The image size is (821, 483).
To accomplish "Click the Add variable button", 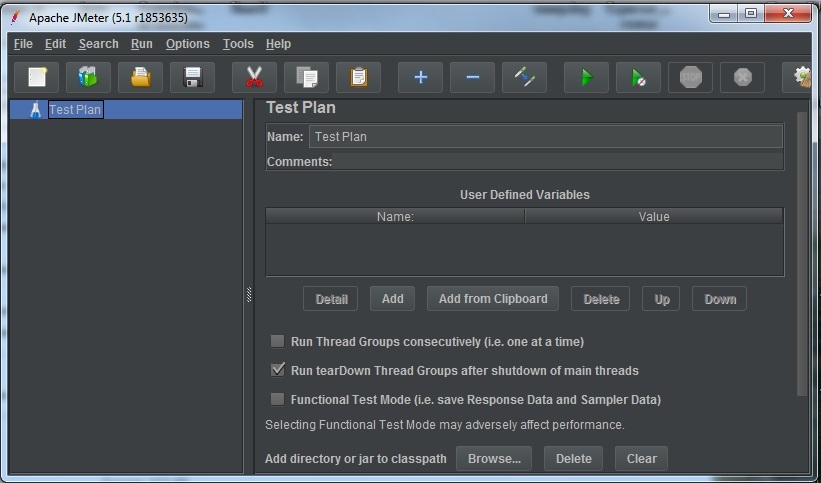I will click(393, 299).
